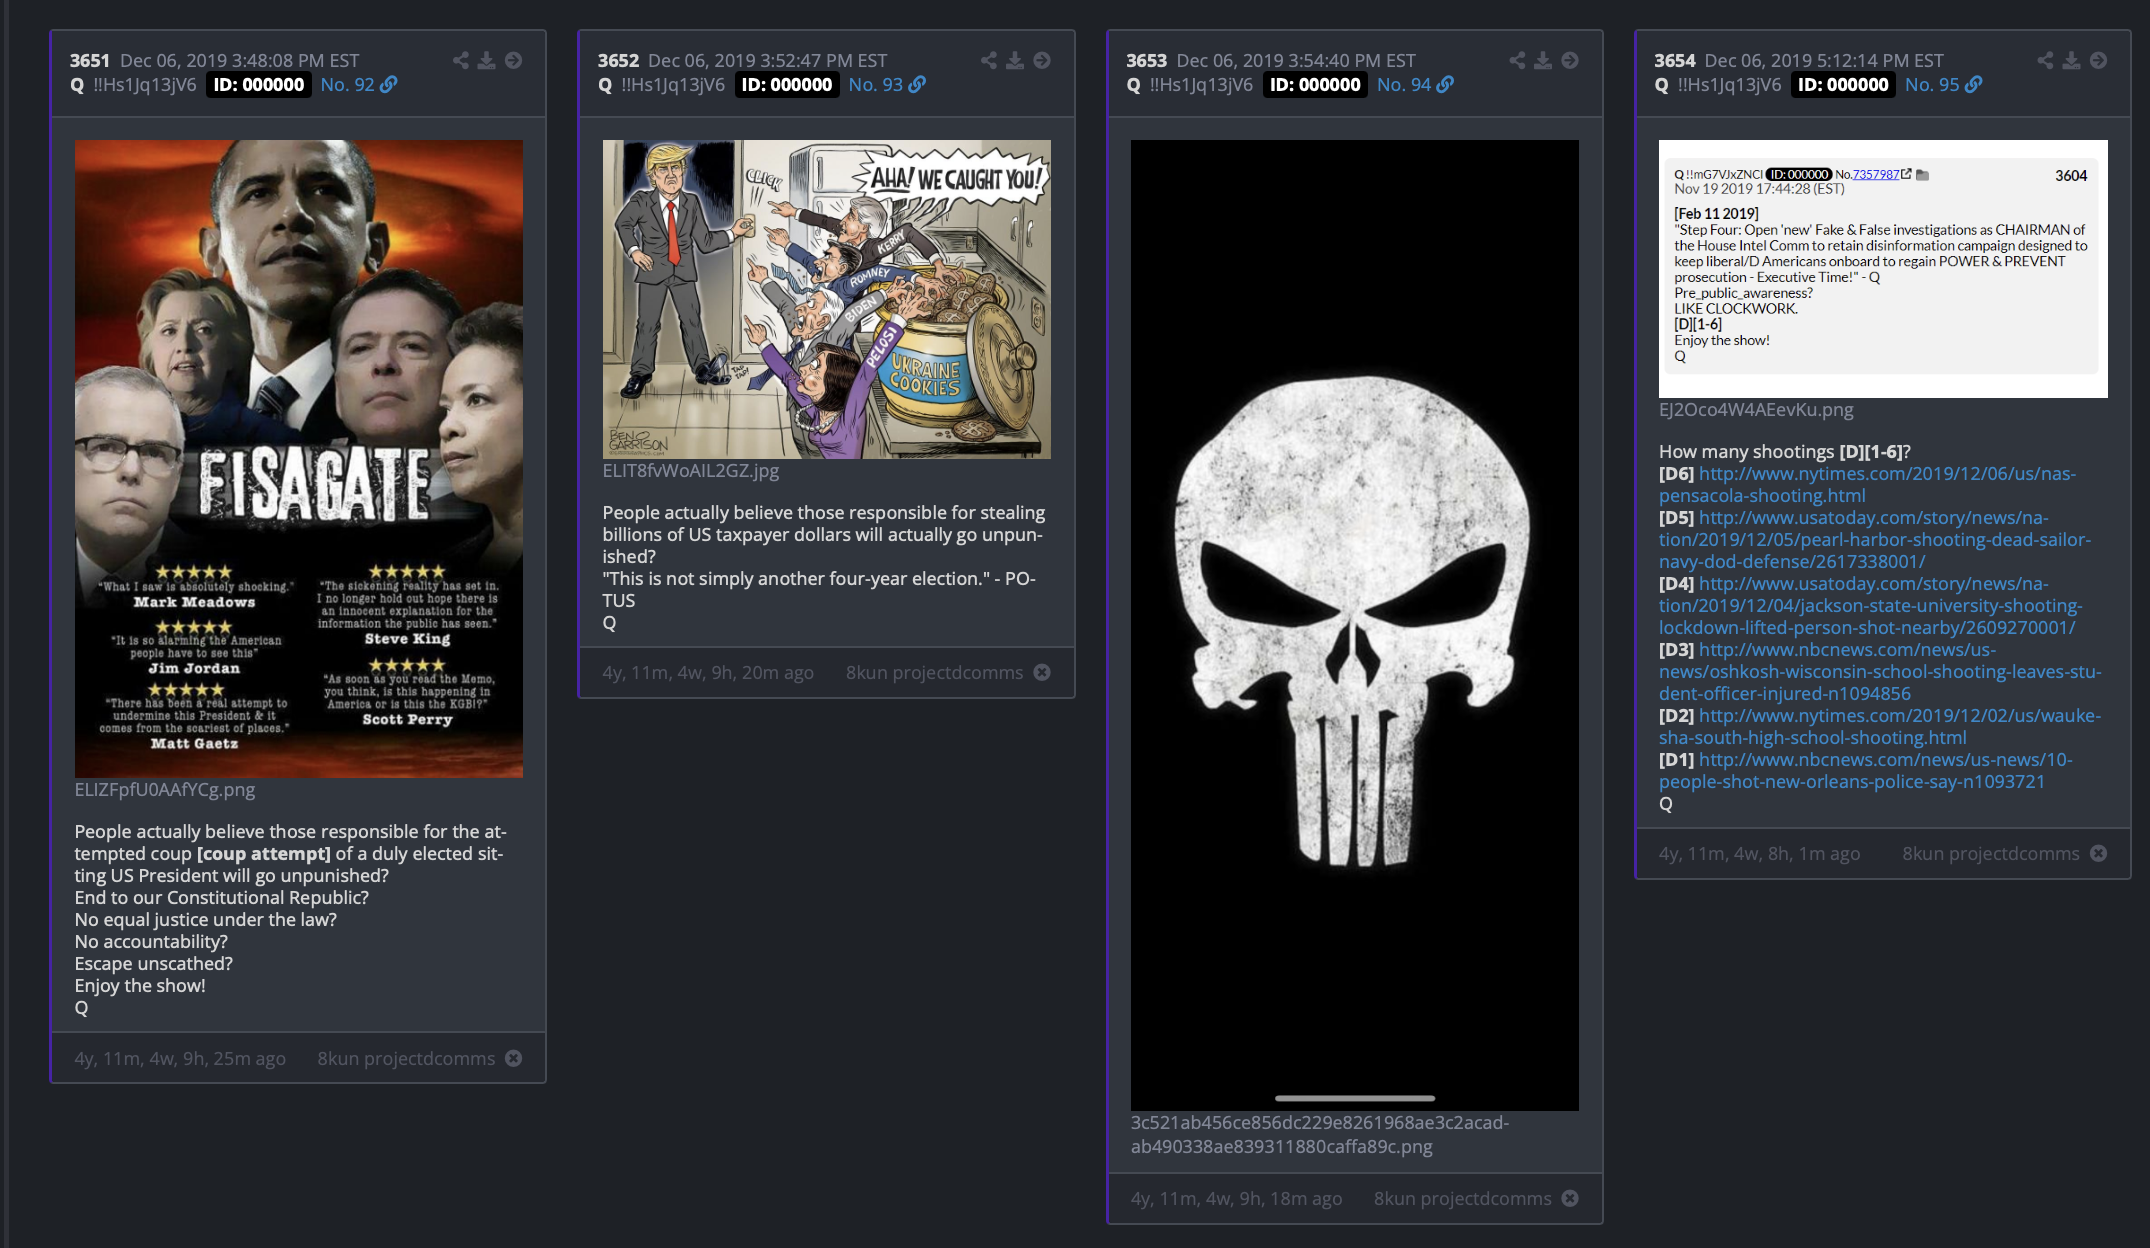Click the download icon on post 3652
2150x1248 pixels.
click(1014, 60)
